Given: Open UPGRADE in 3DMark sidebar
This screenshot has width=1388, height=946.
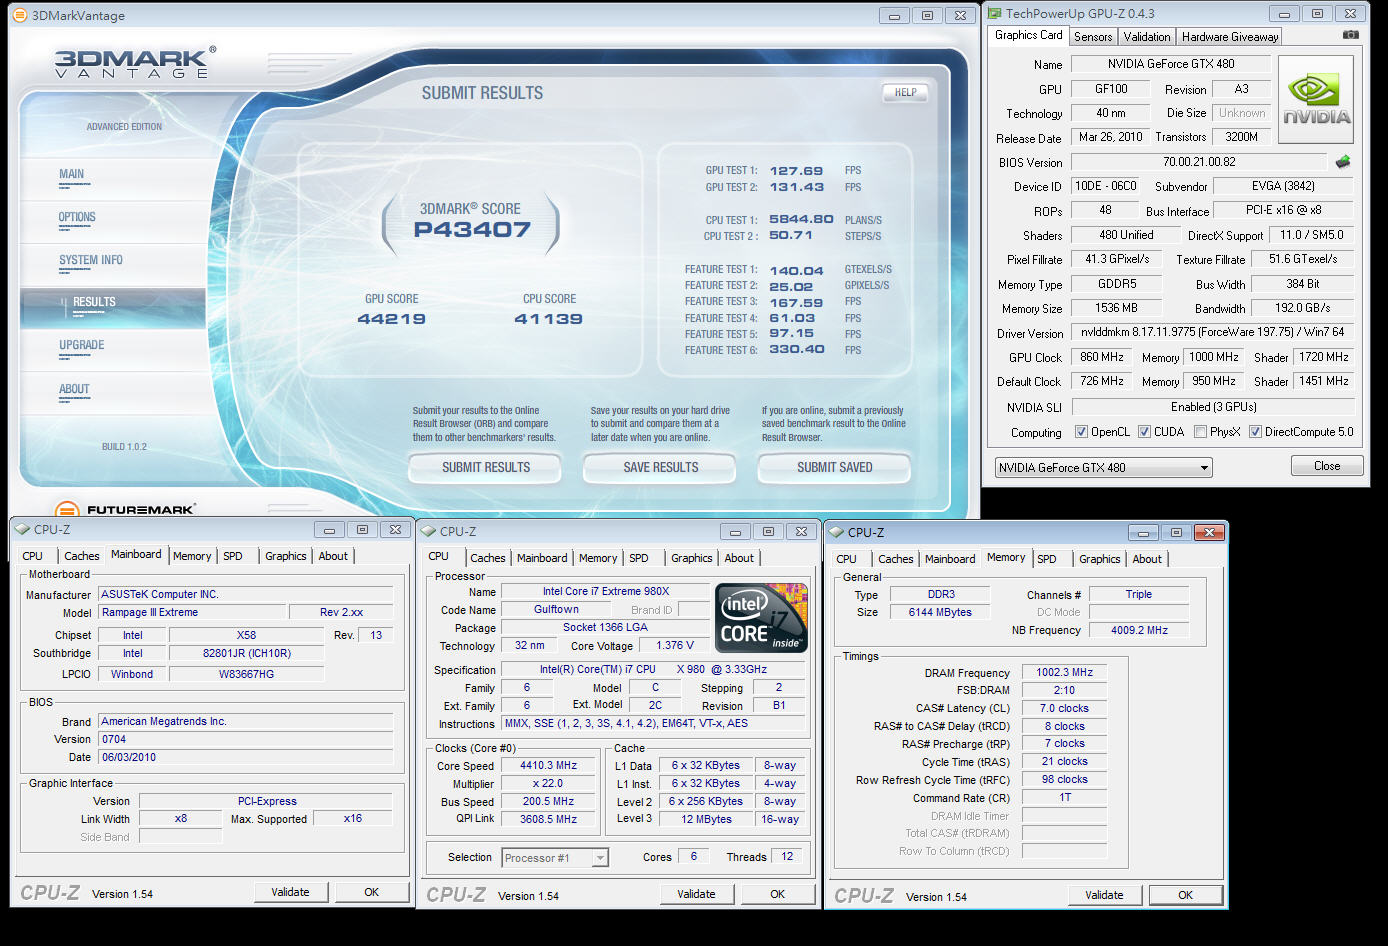Looking at the screenshot, I should 82,345.
